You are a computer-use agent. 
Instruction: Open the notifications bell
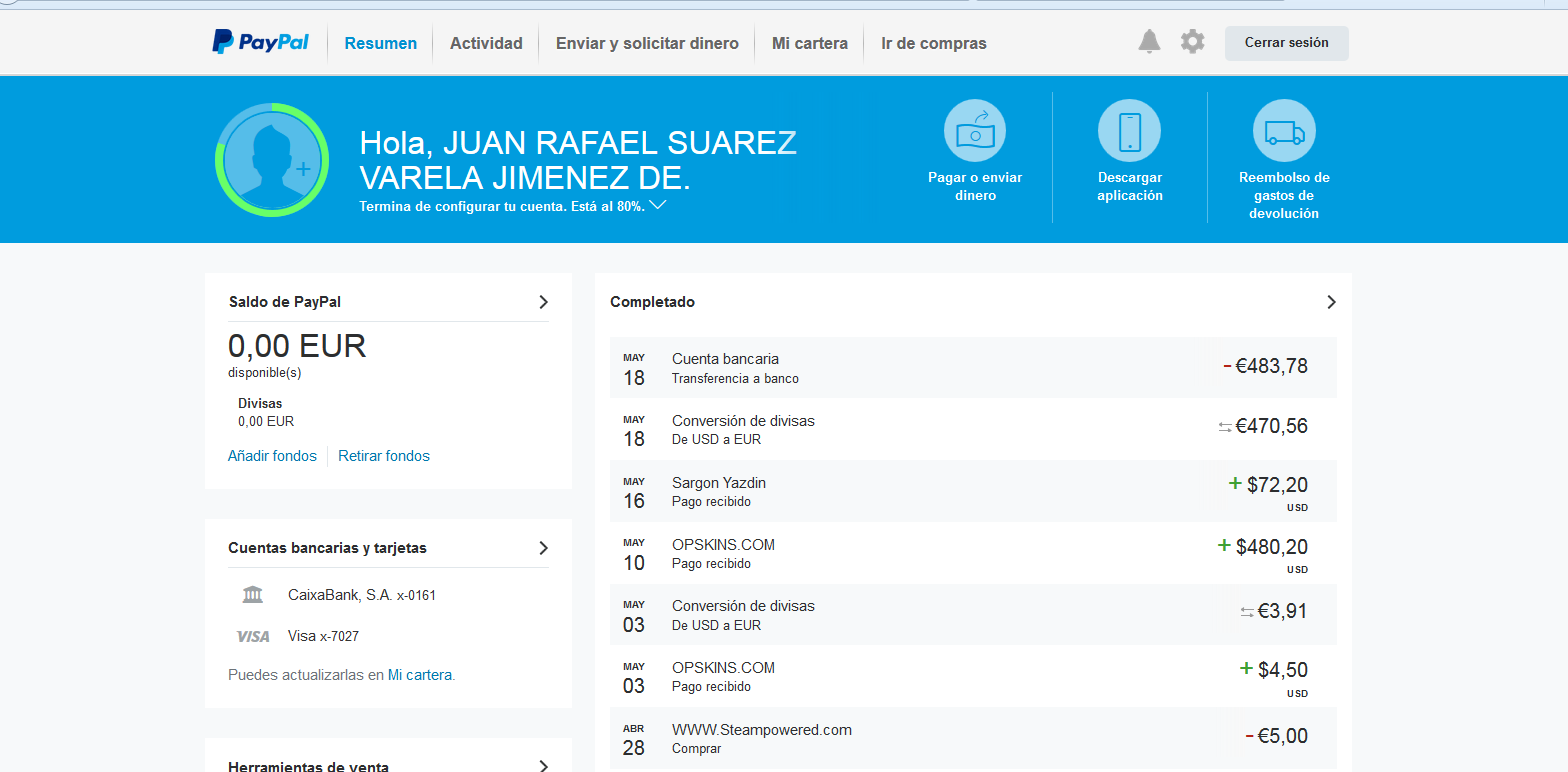1149,42
